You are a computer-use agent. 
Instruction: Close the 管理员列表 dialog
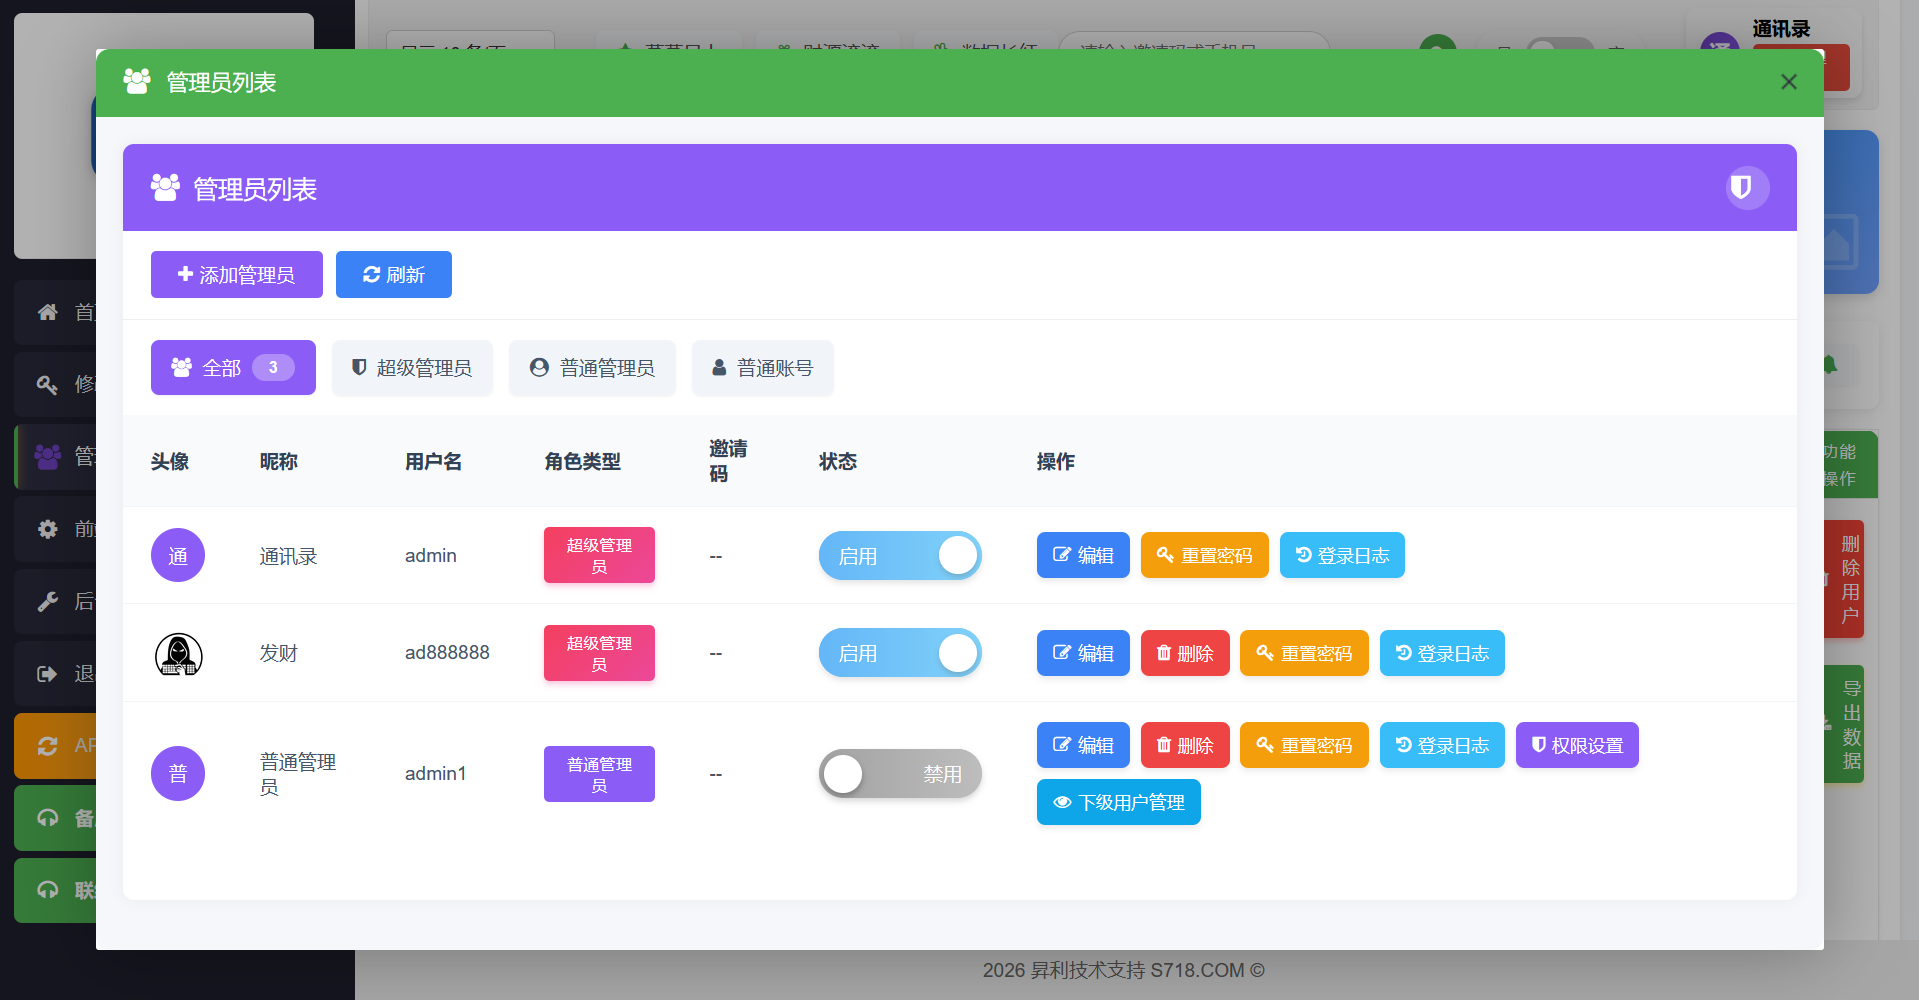(x=1788, y=82)
